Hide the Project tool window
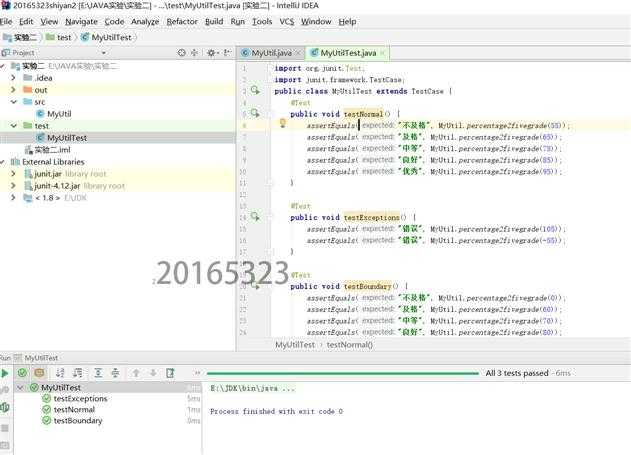 coord(227,53)
